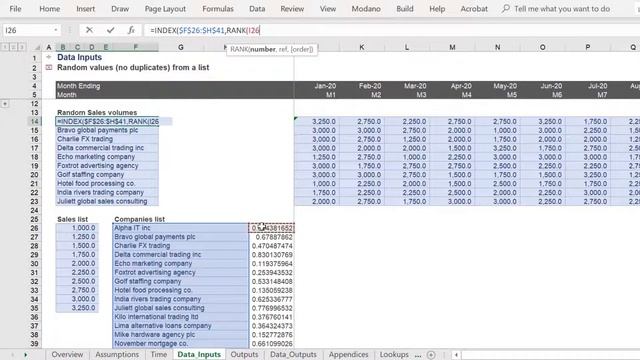Click outline level 1 button
This screenshot has height=360, width=640.
point(5,47)
